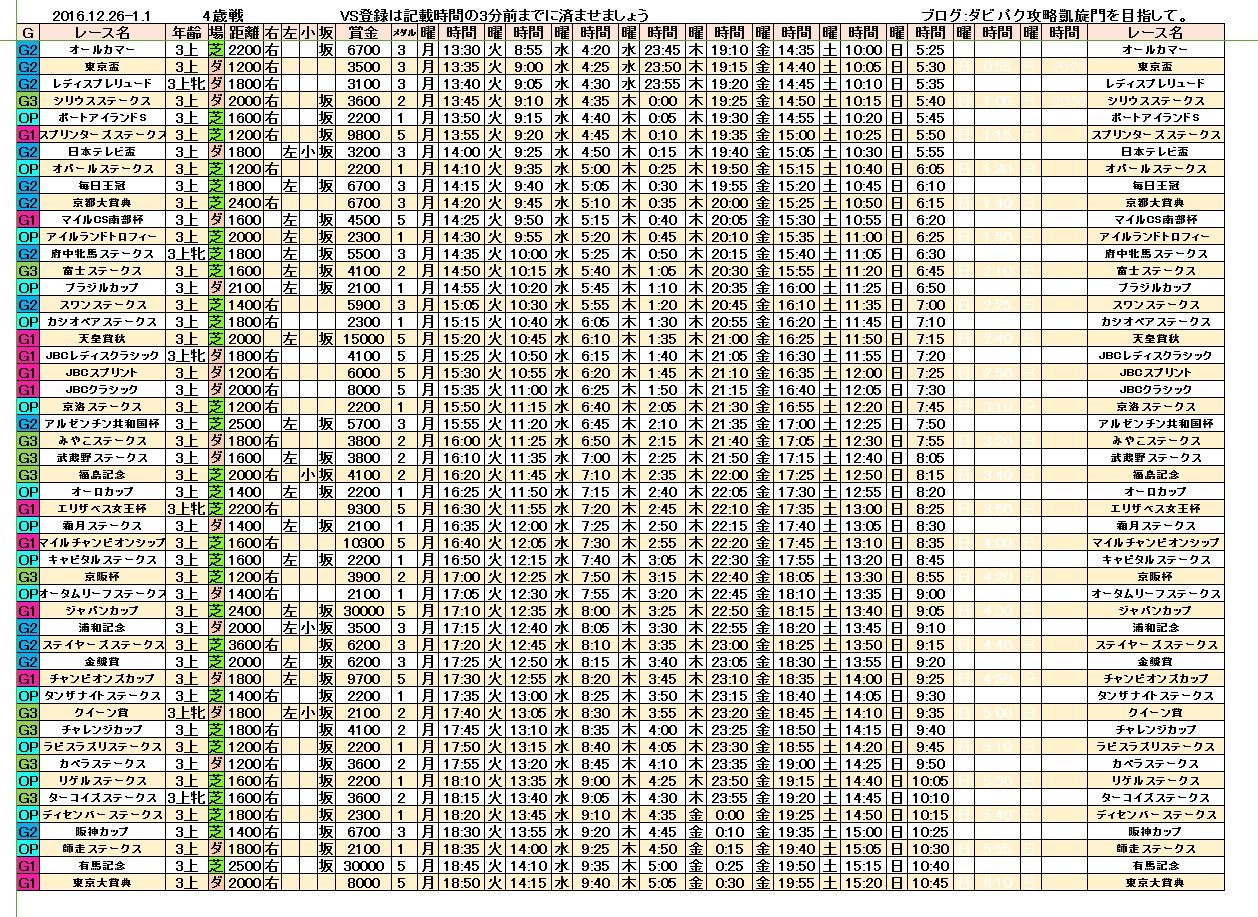Select the prize cell "3900" for 京阪杯
This screenshot has height=917, width=1258.
363,576
